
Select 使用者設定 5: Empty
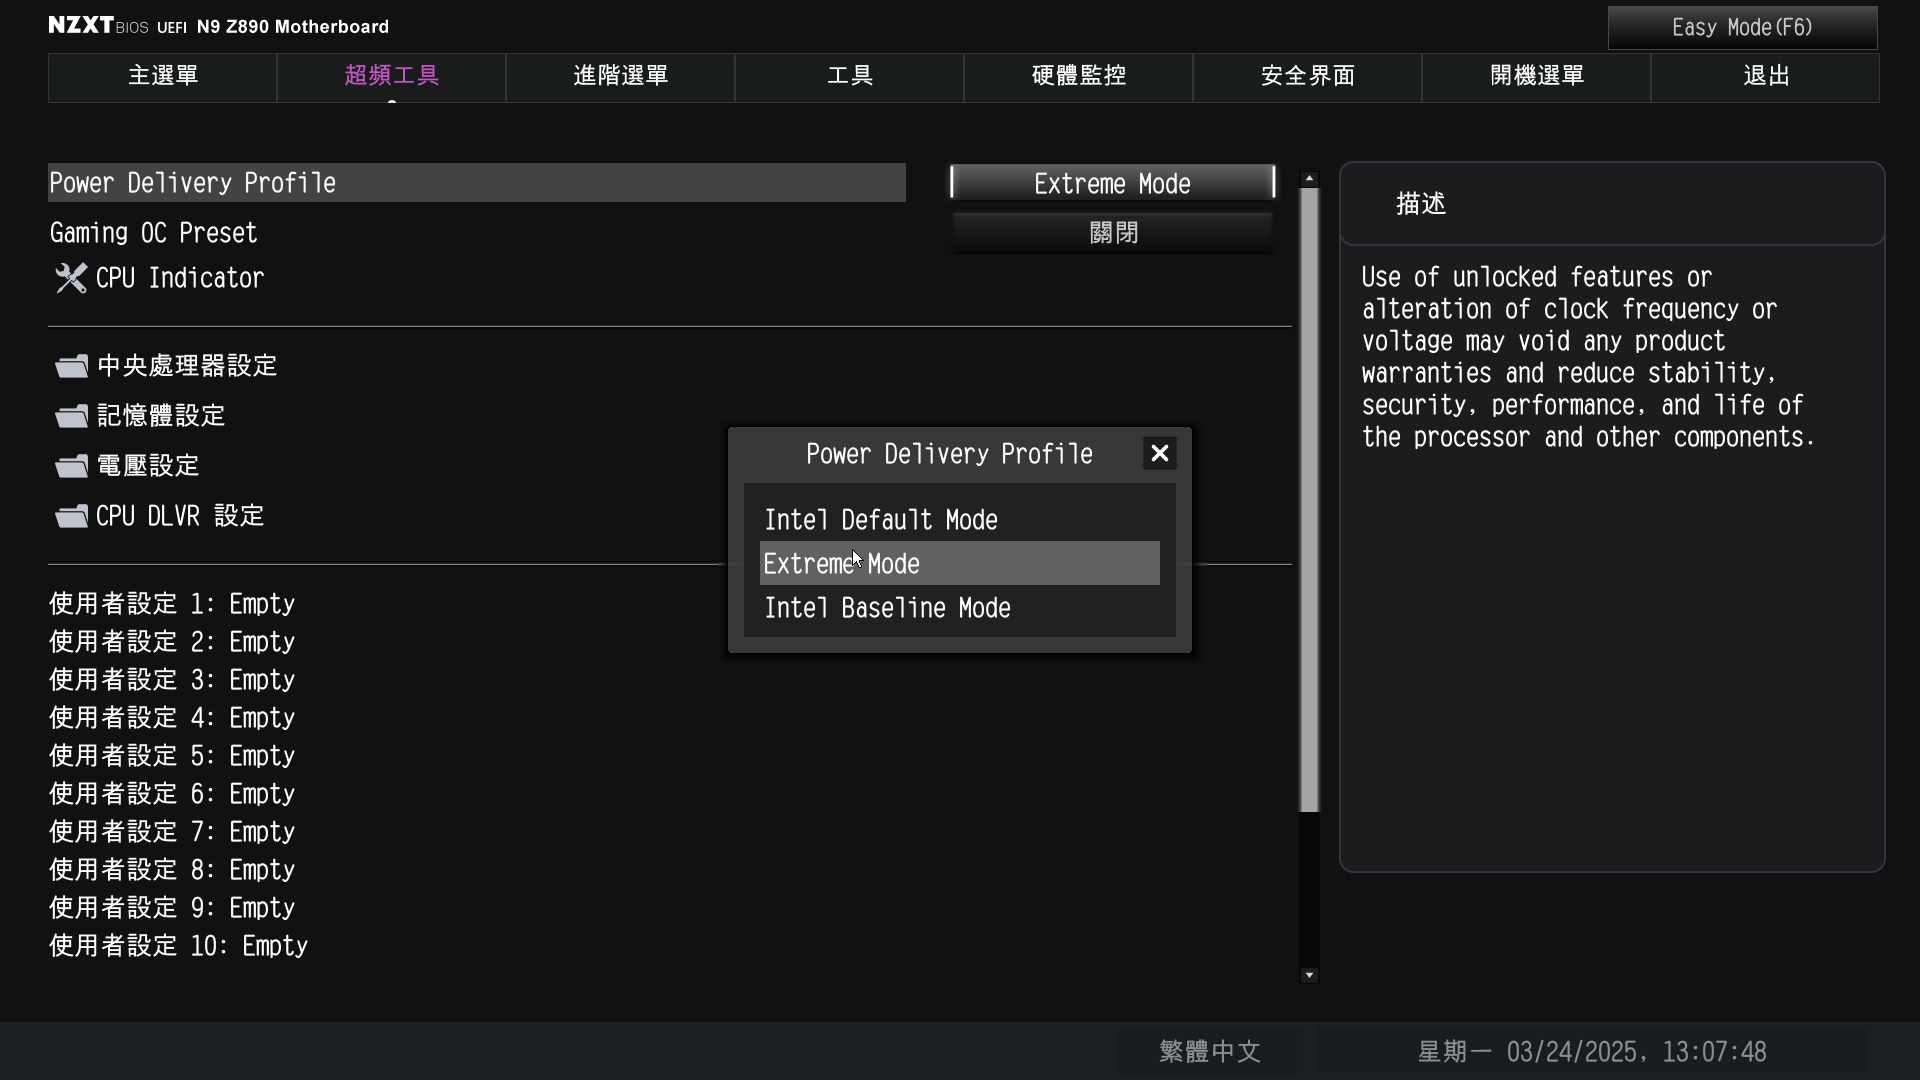(x=172, y=756)
